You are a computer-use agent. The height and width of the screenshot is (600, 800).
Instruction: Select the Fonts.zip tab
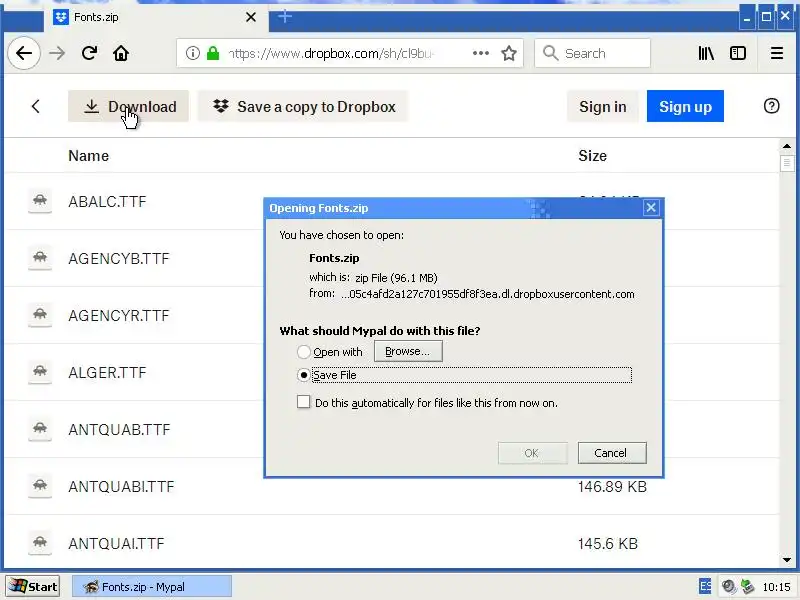tap(156, 17)
